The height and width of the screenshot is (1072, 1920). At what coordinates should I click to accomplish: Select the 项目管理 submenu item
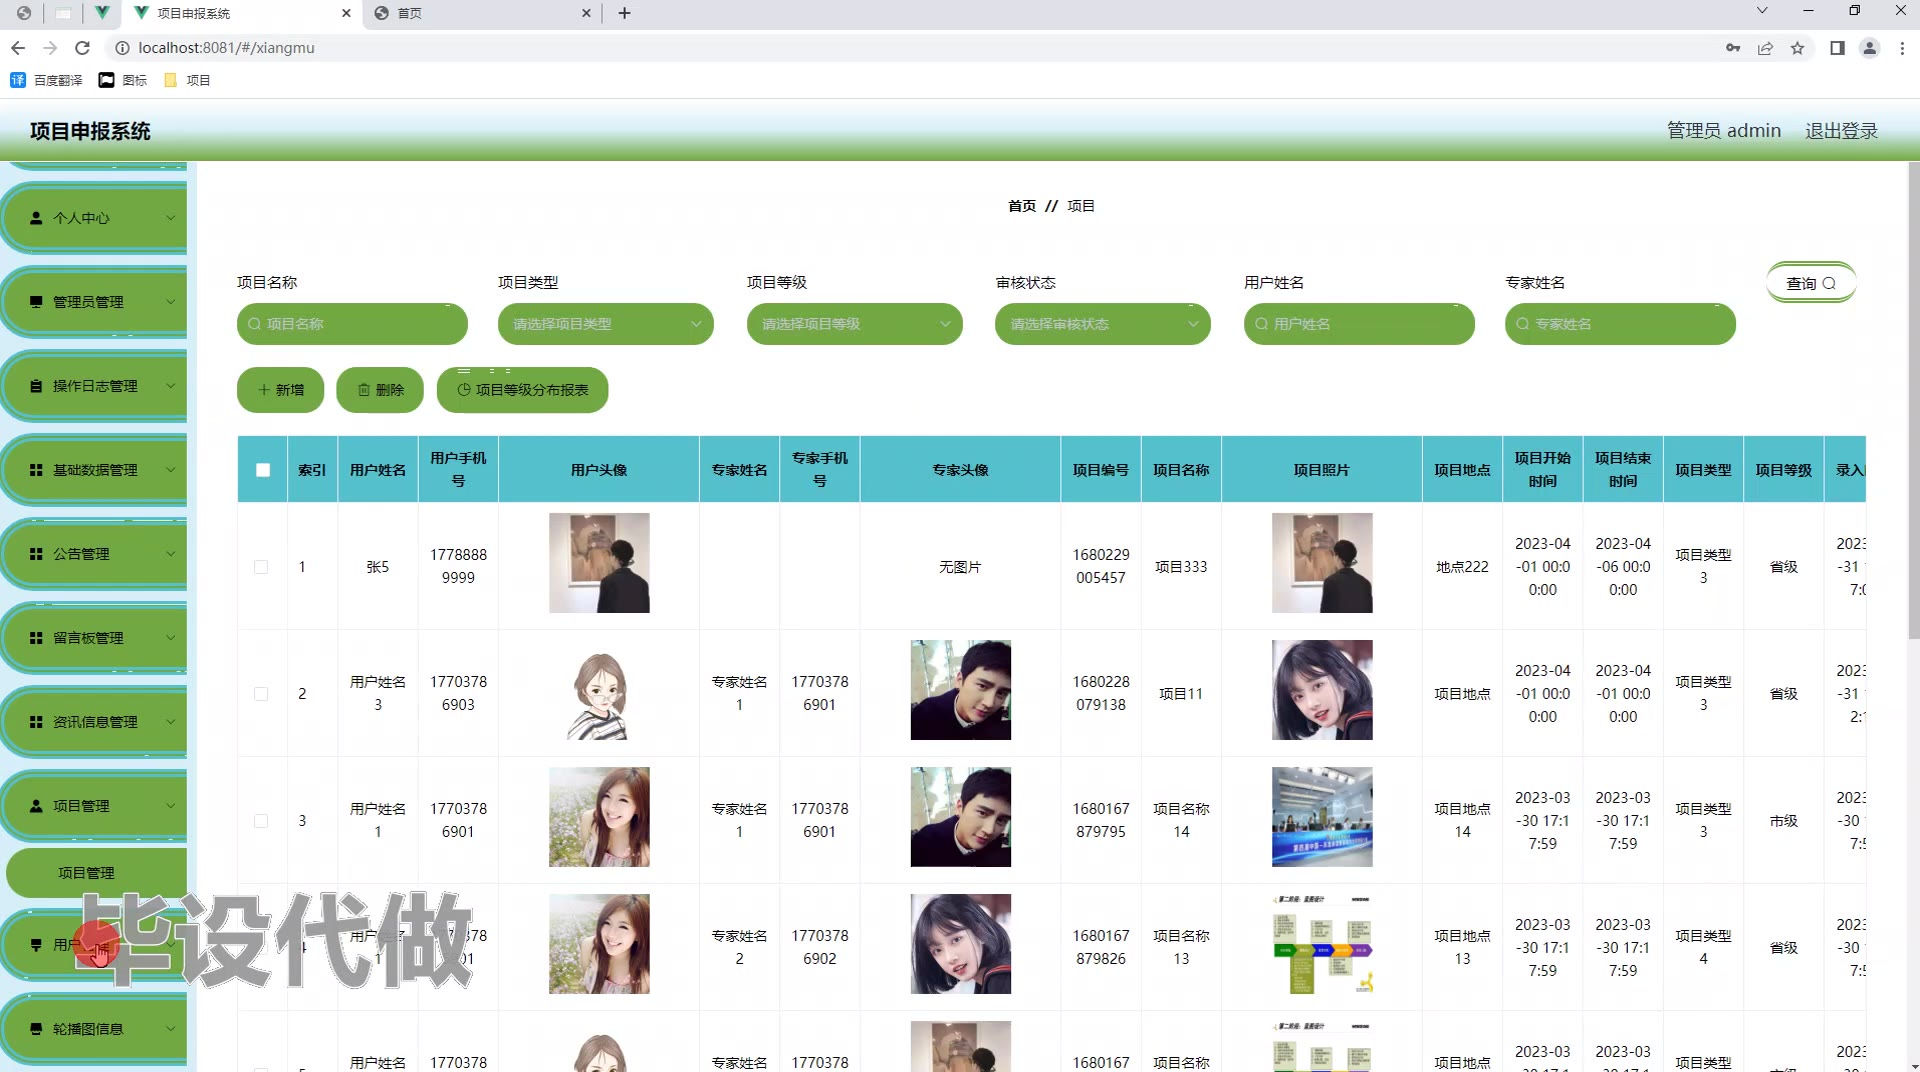[x=96, y=873]
